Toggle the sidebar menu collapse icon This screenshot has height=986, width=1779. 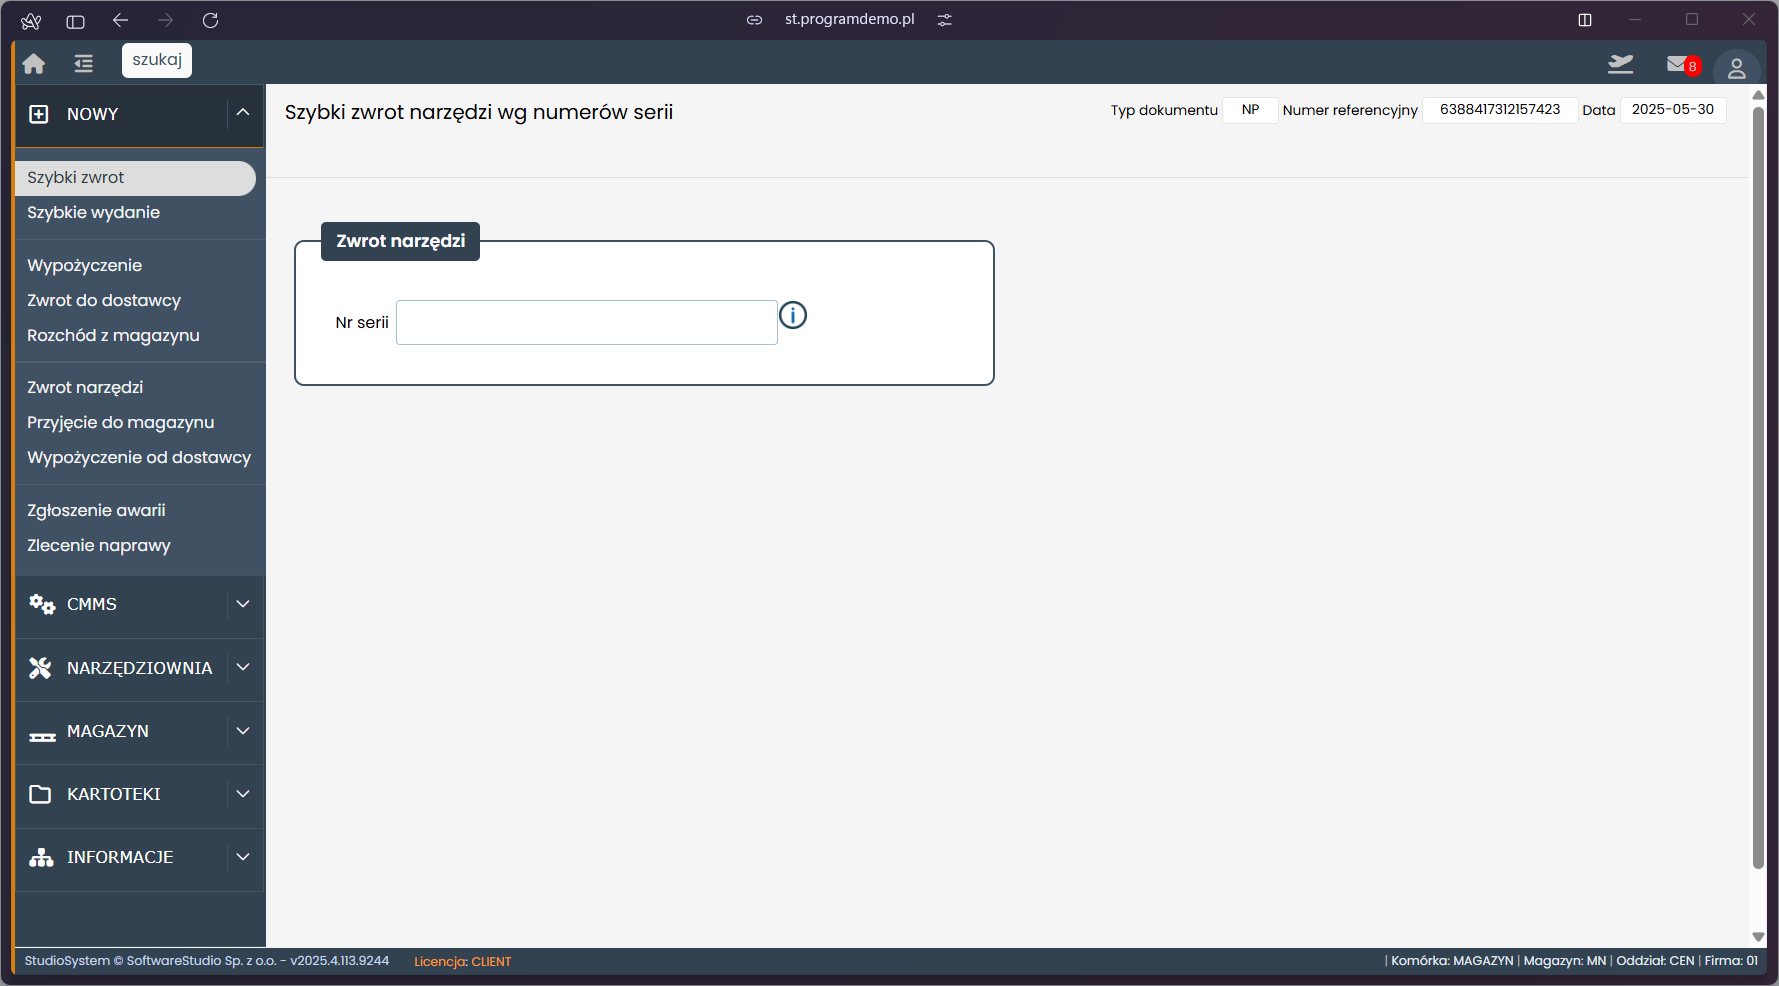(x=83, y=64)
